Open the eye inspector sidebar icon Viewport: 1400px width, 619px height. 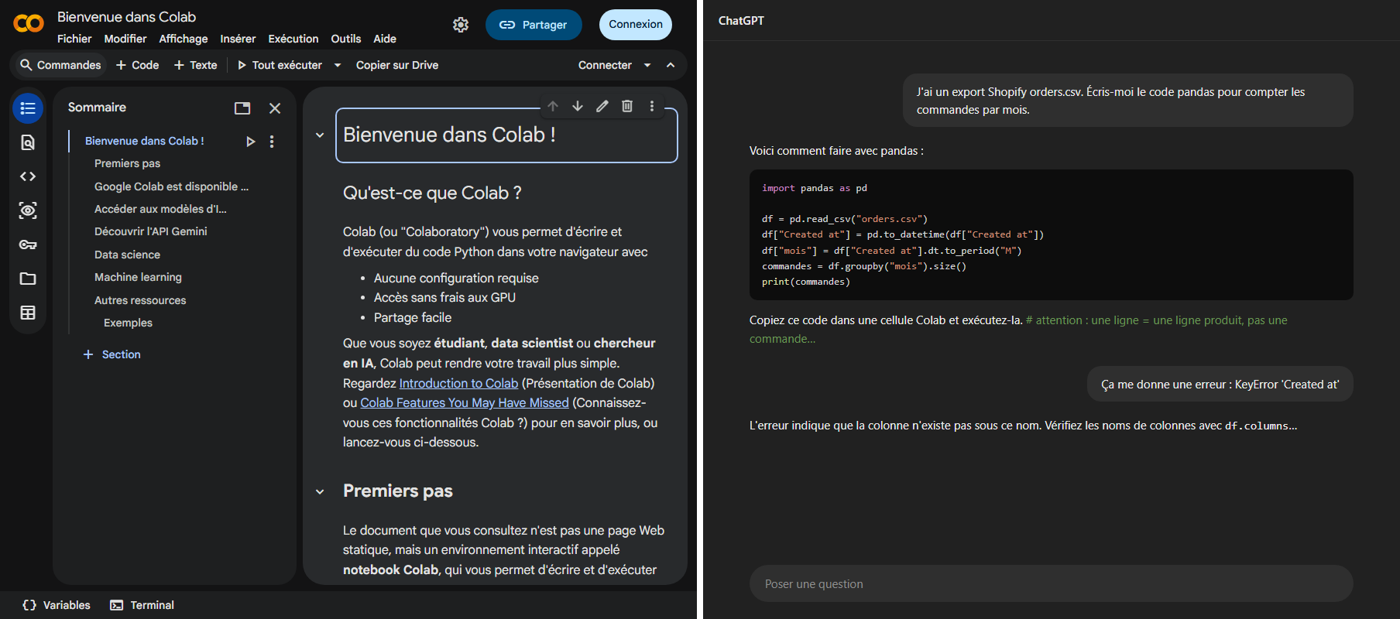coord(28,210)
